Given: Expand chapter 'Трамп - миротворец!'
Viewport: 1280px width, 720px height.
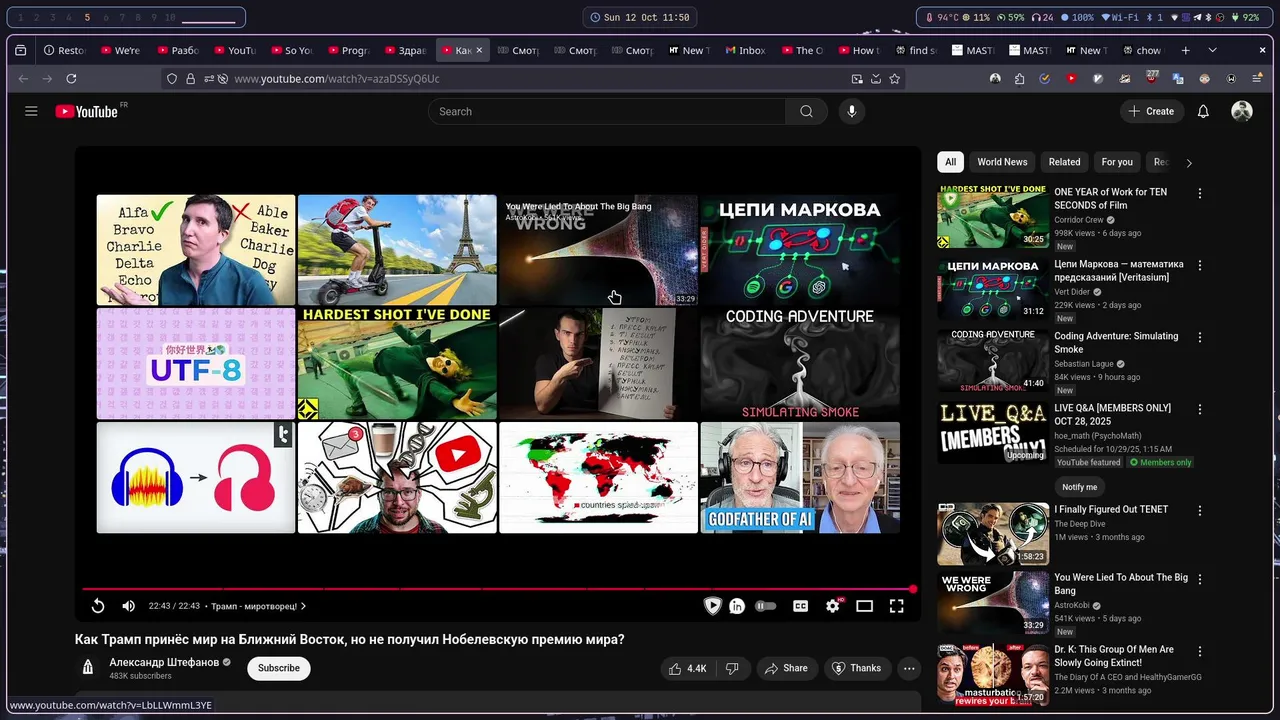Looking at the screenshot, I should tap(258, 606).
